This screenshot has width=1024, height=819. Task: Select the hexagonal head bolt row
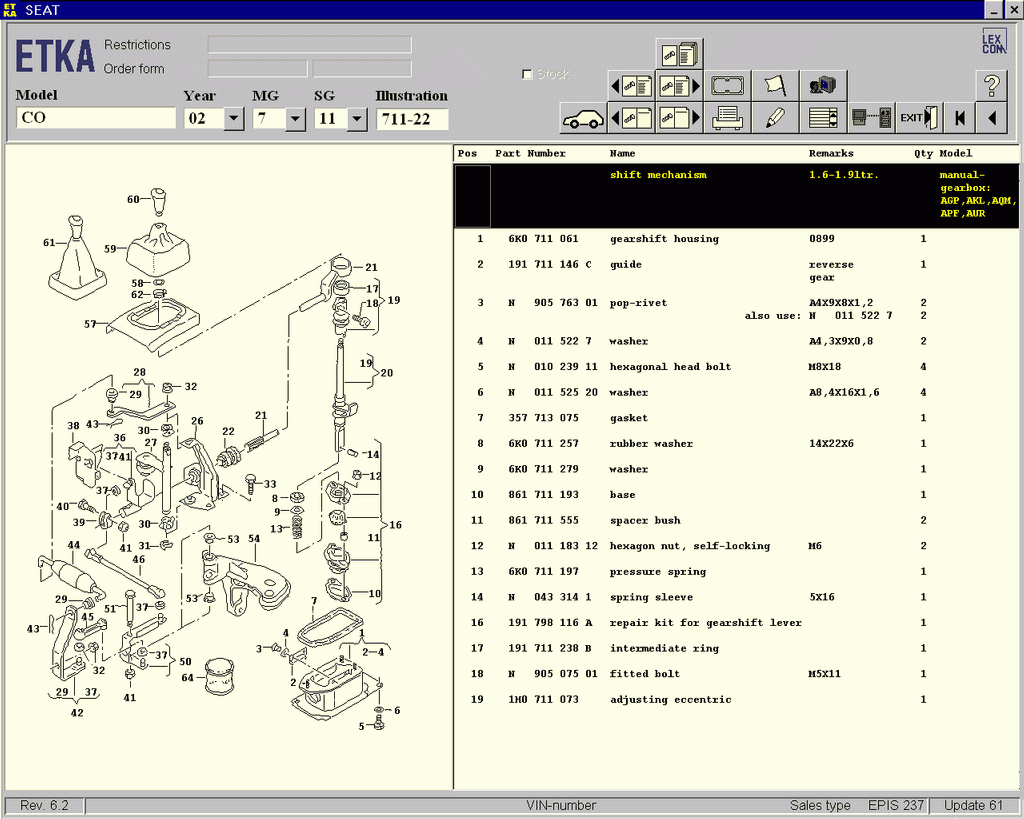coord(736,367)
